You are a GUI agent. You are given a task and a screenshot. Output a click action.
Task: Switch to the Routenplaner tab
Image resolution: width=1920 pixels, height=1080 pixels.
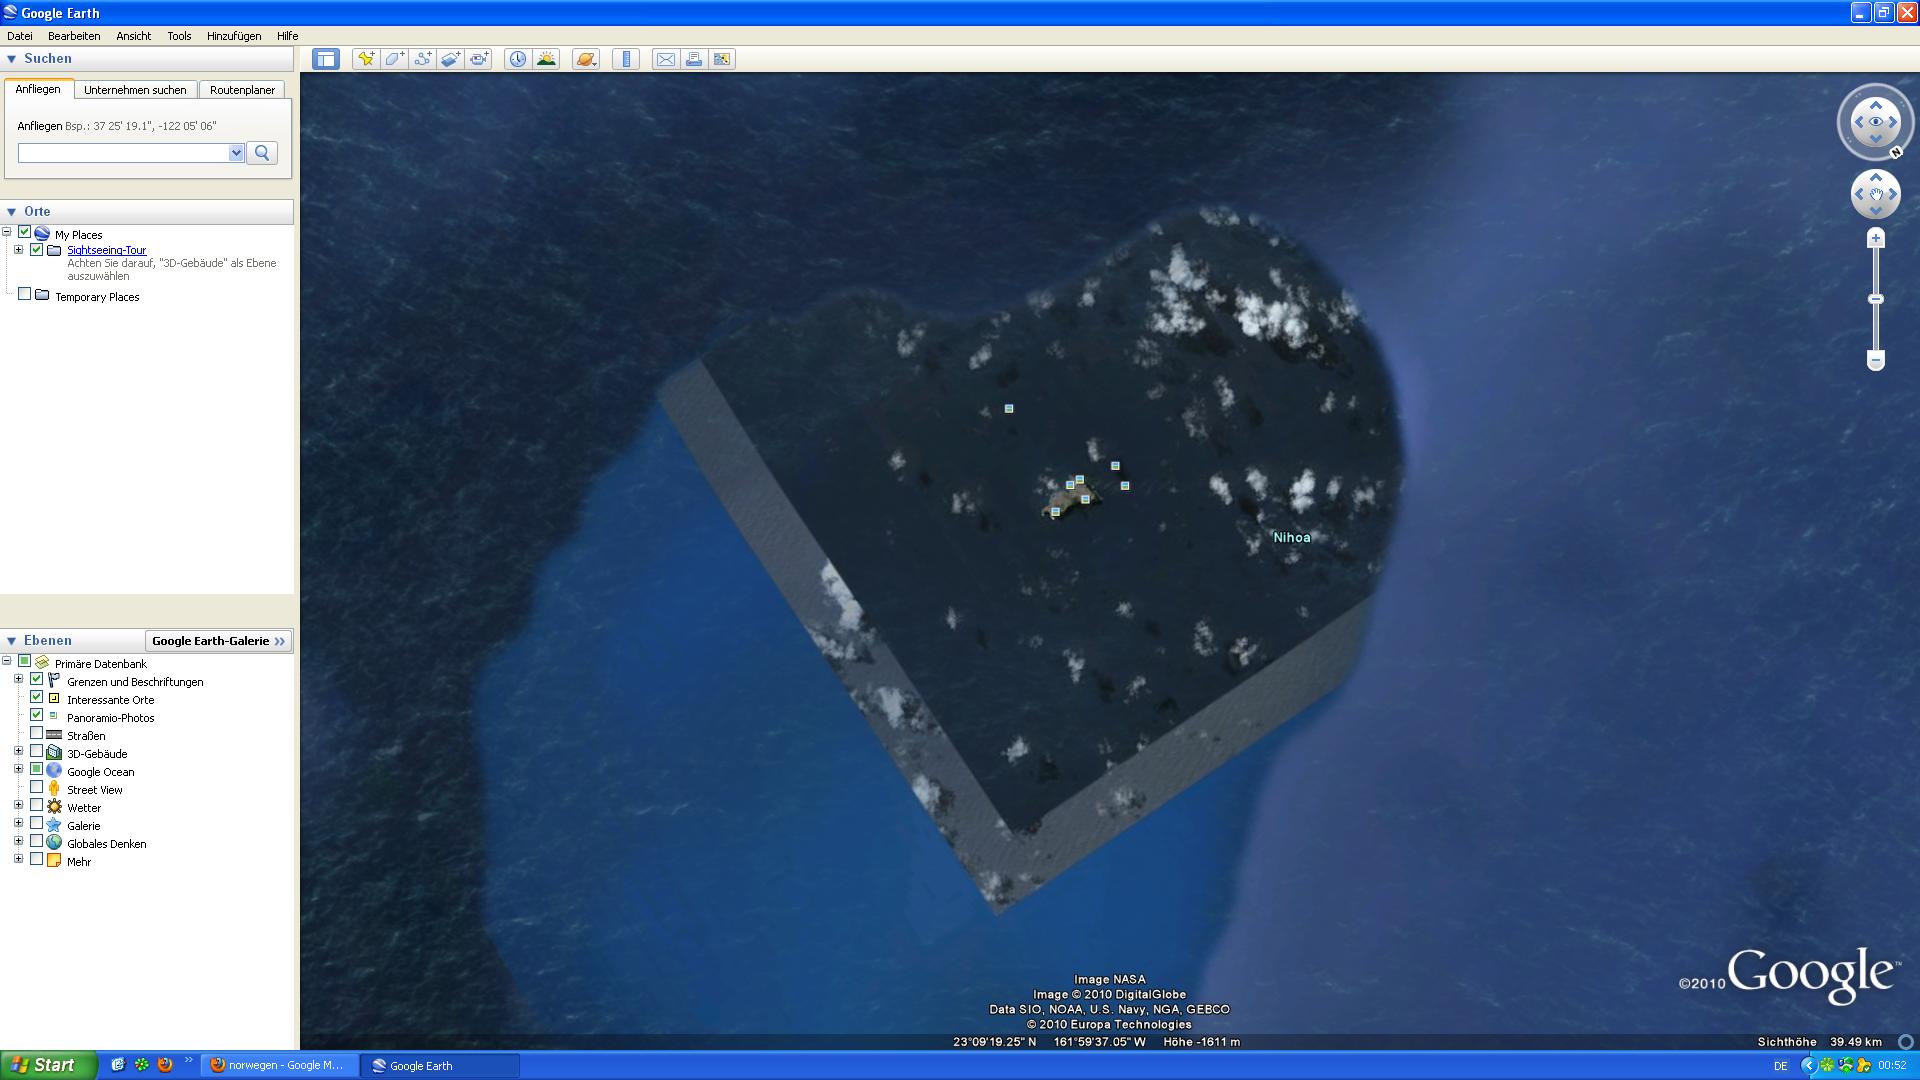[x=242, y=90]
